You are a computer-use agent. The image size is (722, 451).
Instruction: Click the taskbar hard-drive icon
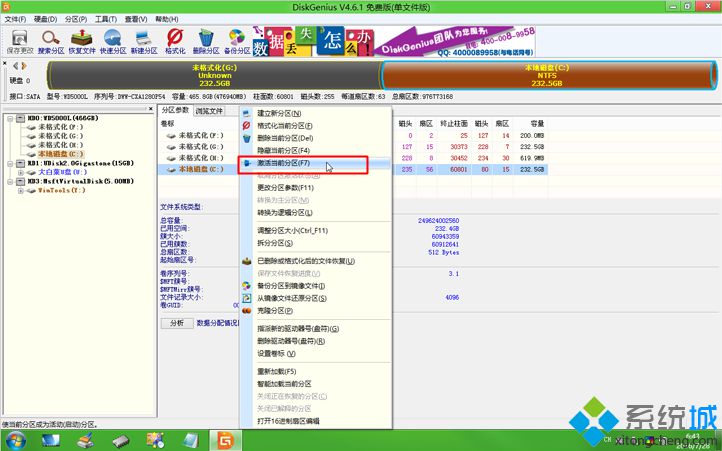pos(121,441)
